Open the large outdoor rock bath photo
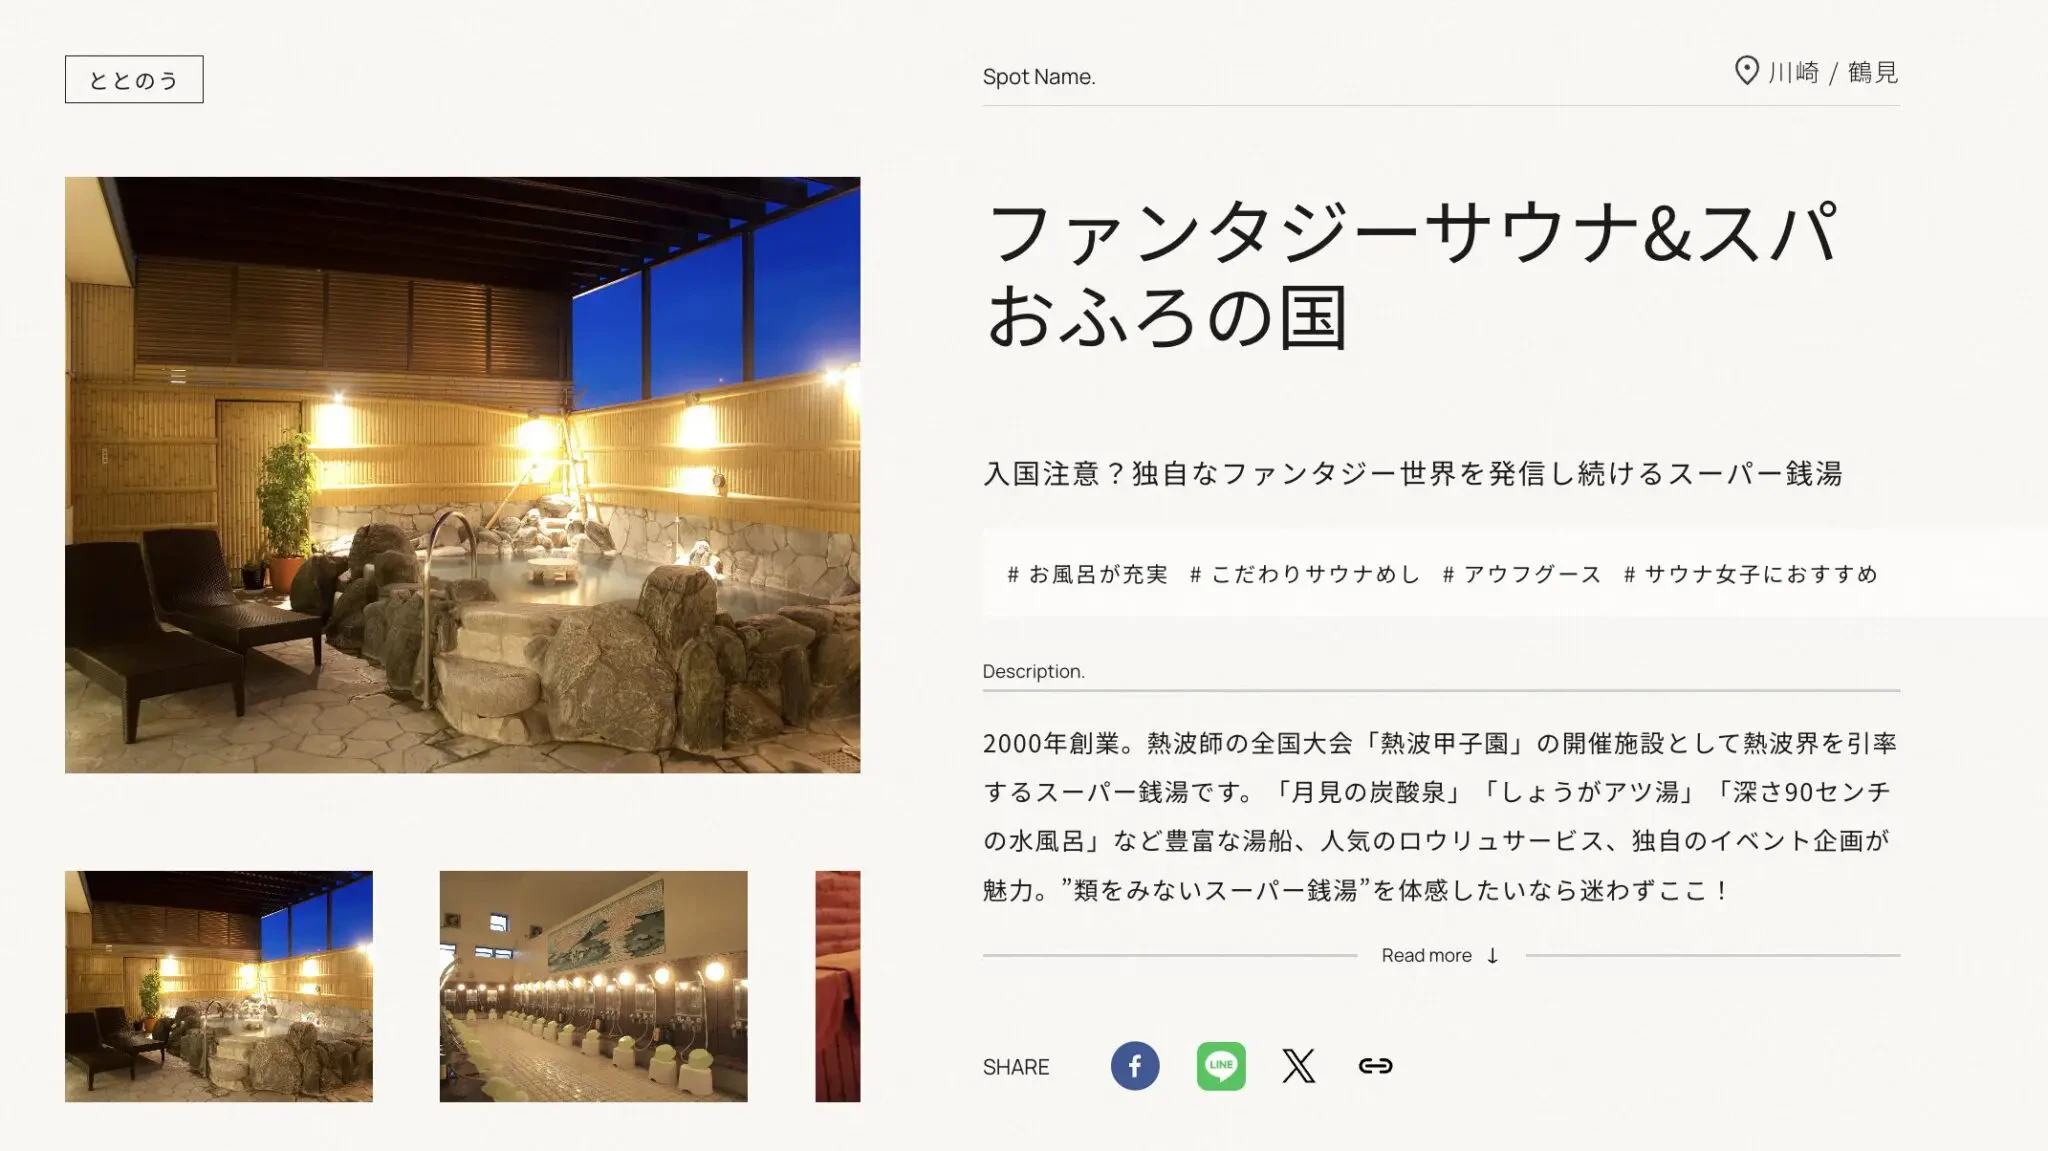The image size is (2048, 1151). 462,475
